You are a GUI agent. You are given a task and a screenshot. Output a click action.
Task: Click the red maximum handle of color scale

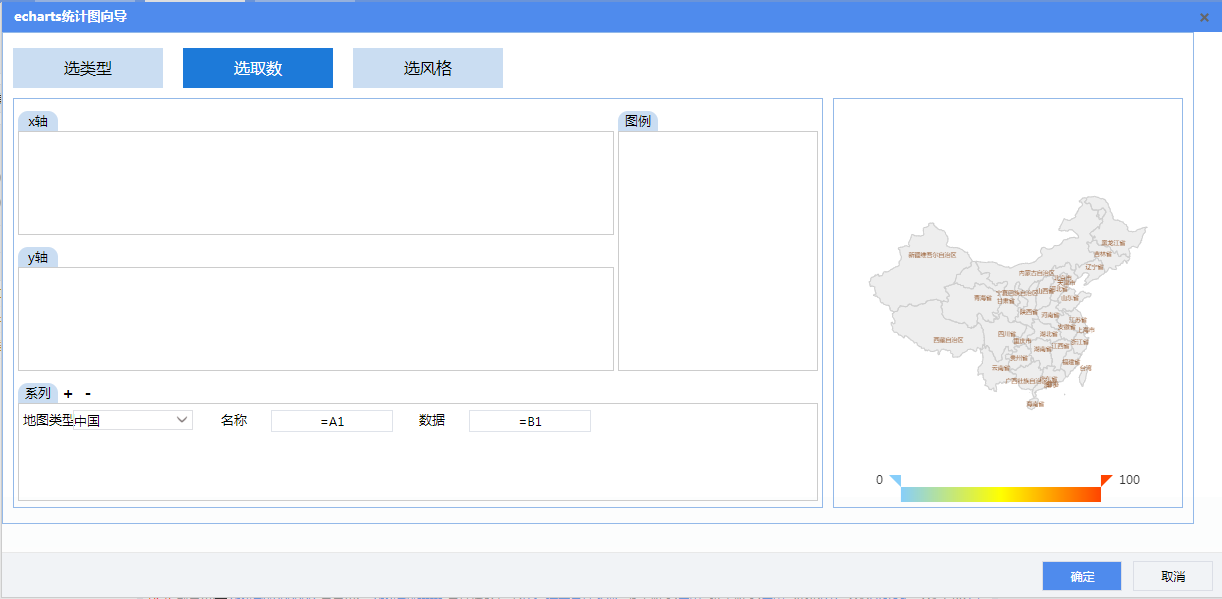pos(1106,480)
